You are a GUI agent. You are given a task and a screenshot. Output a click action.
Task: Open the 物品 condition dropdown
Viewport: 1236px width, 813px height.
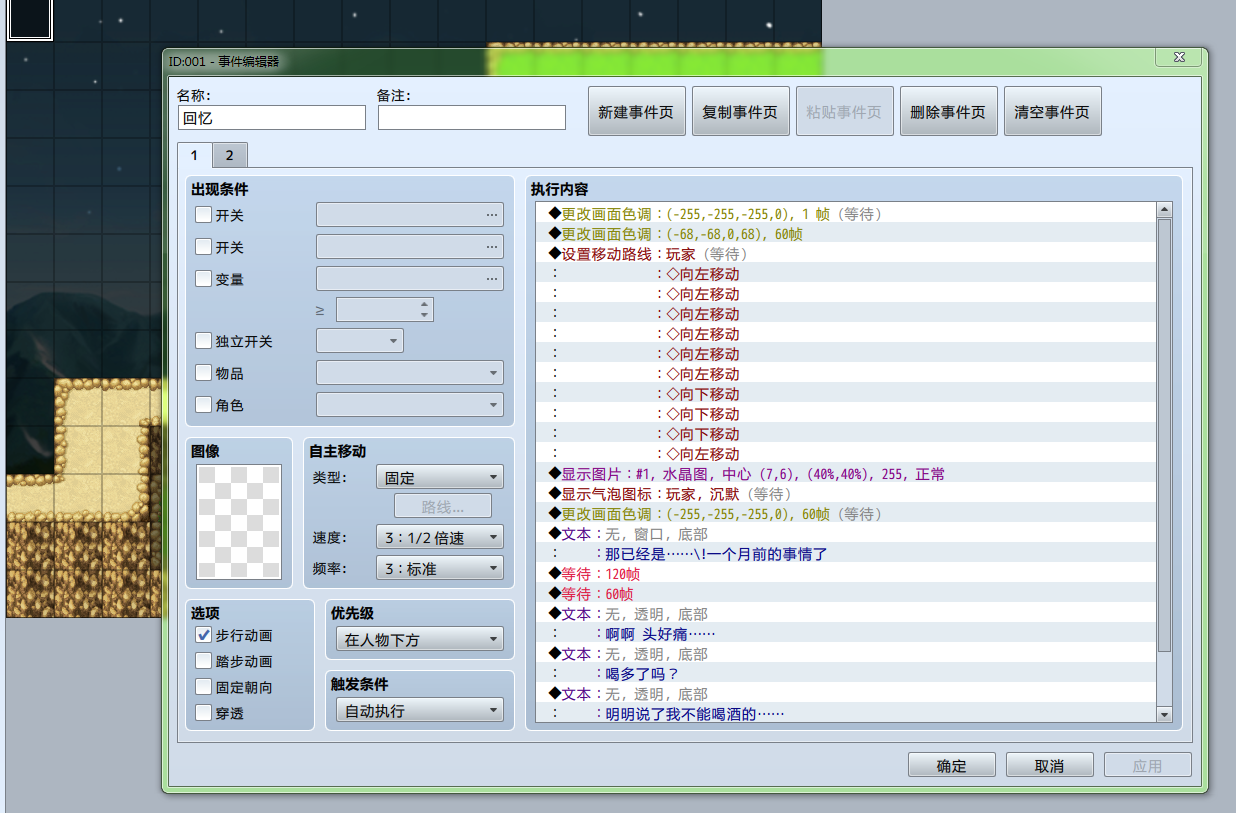(x=410, y=373)
